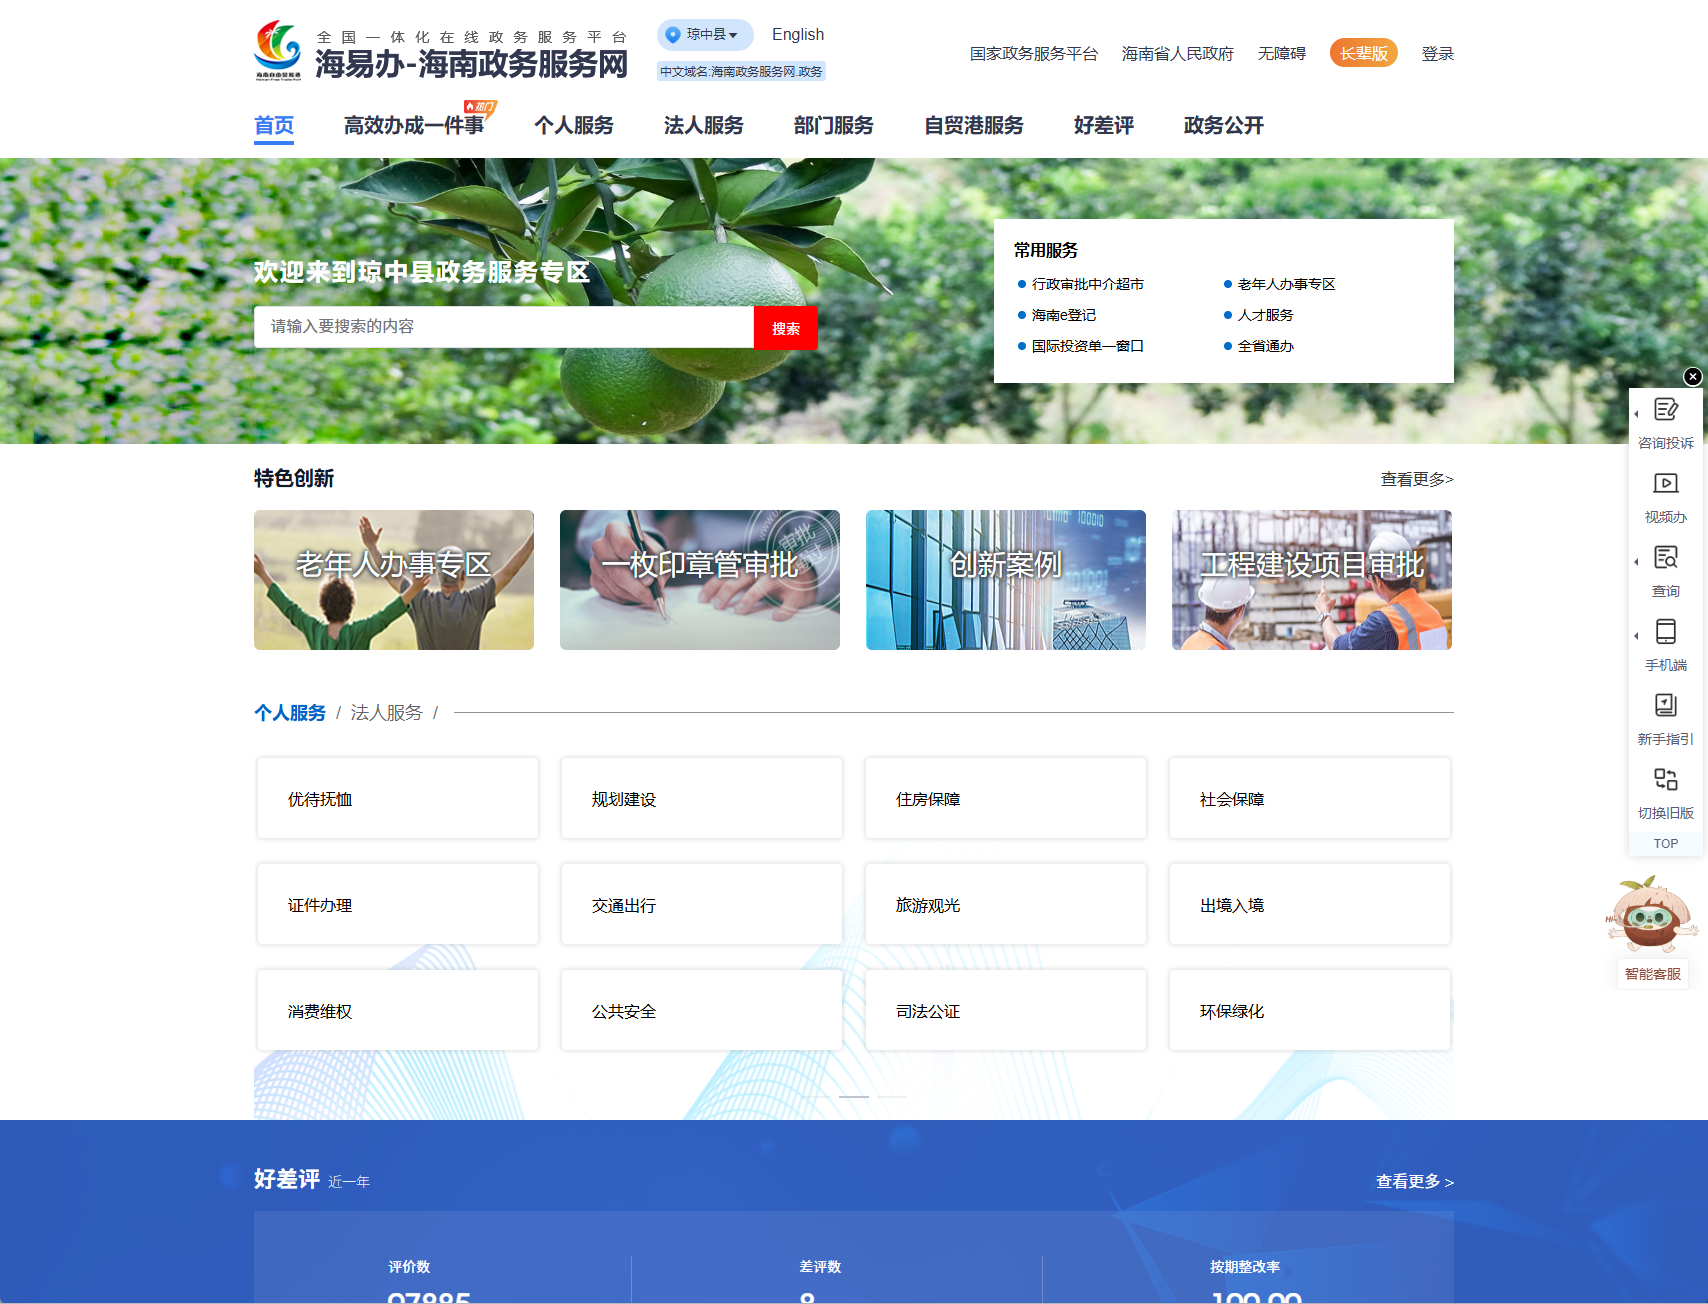Viewport: 1708px width, 1304px height.
Task: Open 优待抚恤 service category
Action: click(398, 798)
